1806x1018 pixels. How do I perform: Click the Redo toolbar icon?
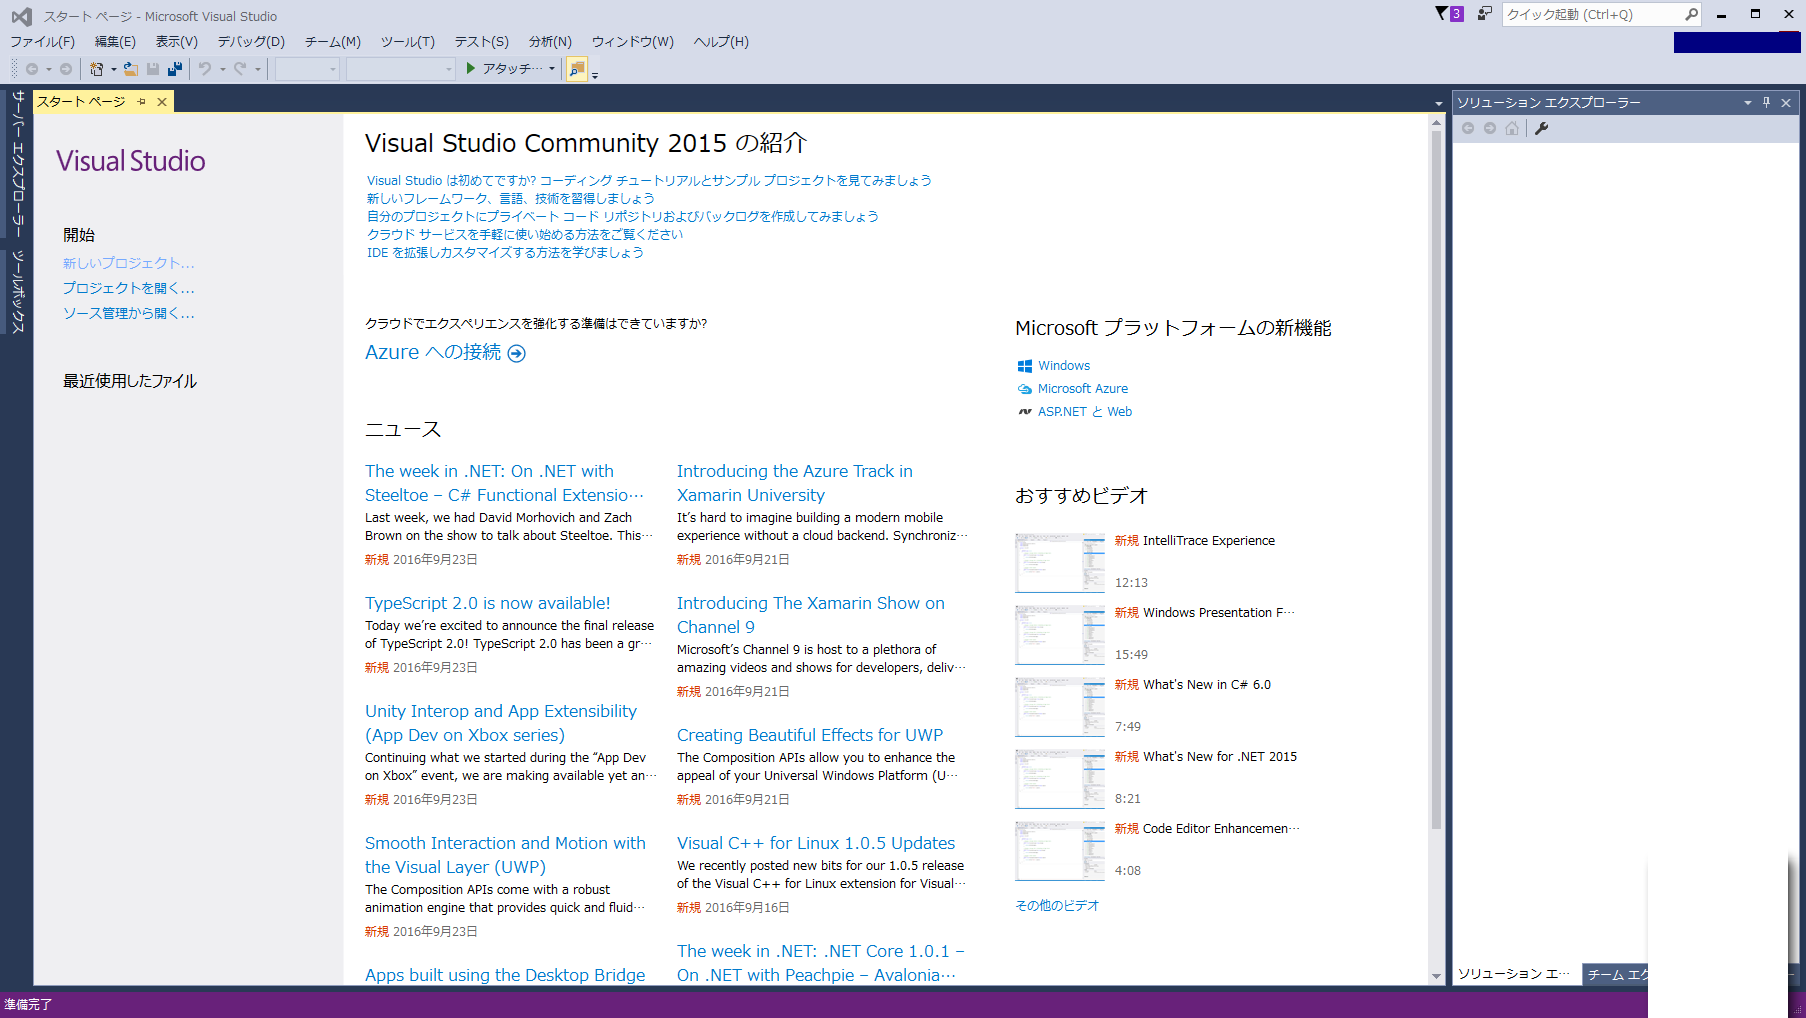point(240,69)
